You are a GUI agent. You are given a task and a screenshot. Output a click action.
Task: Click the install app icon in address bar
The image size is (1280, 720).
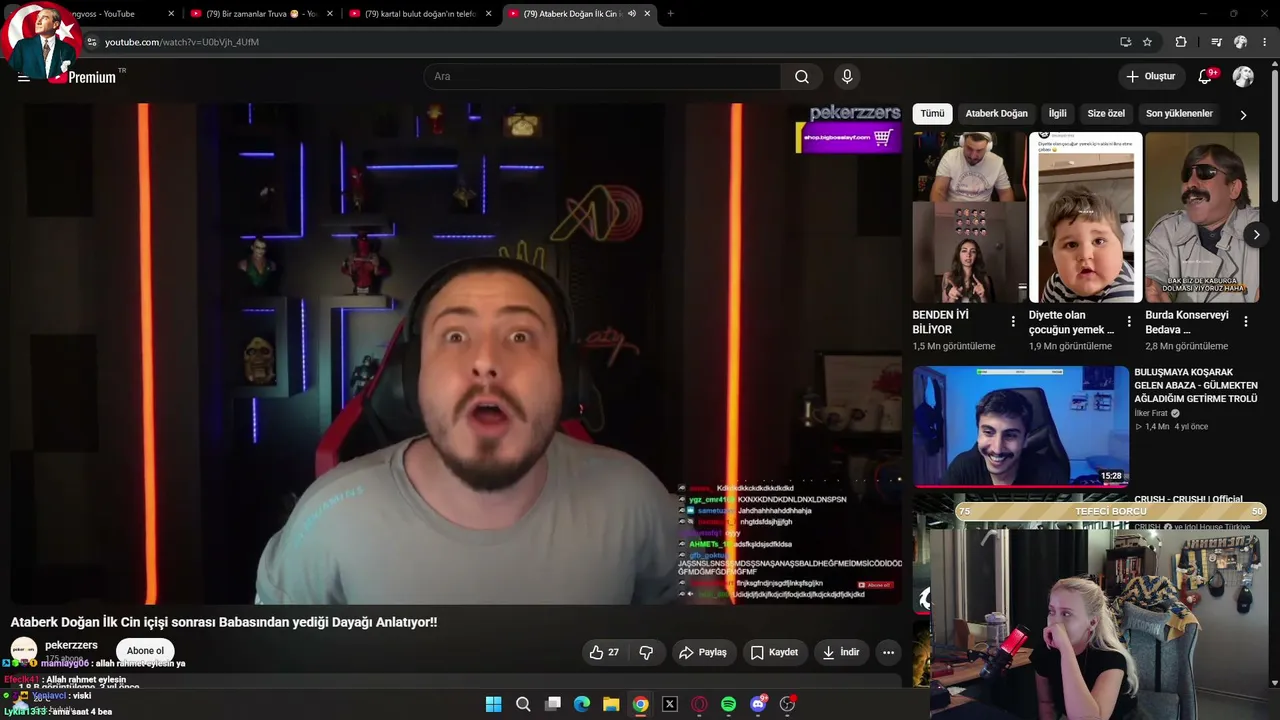1125,42
